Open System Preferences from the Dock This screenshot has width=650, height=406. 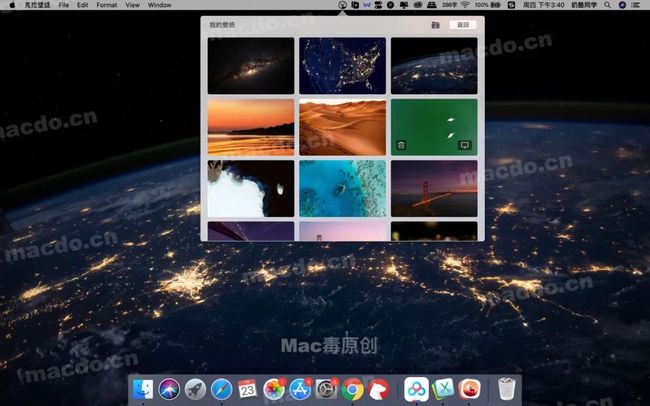pos(326,389)
